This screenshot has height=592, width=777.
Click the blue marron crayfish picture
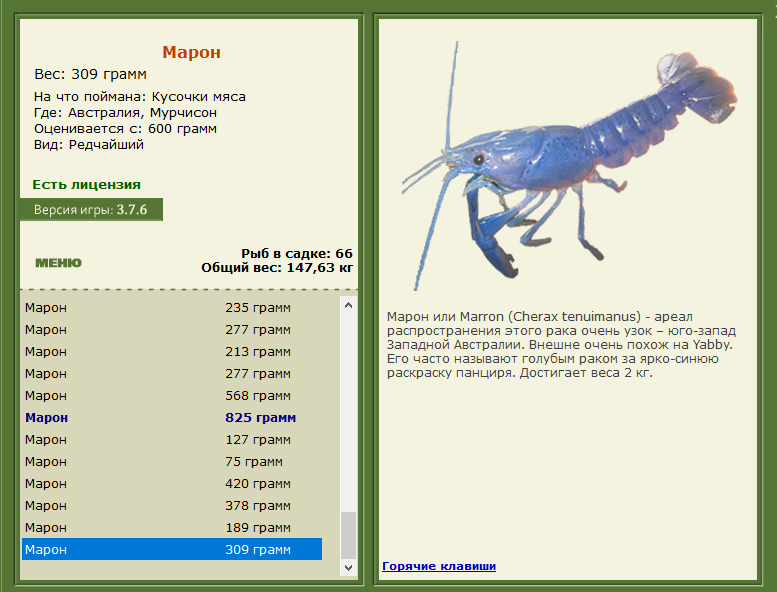569,166
